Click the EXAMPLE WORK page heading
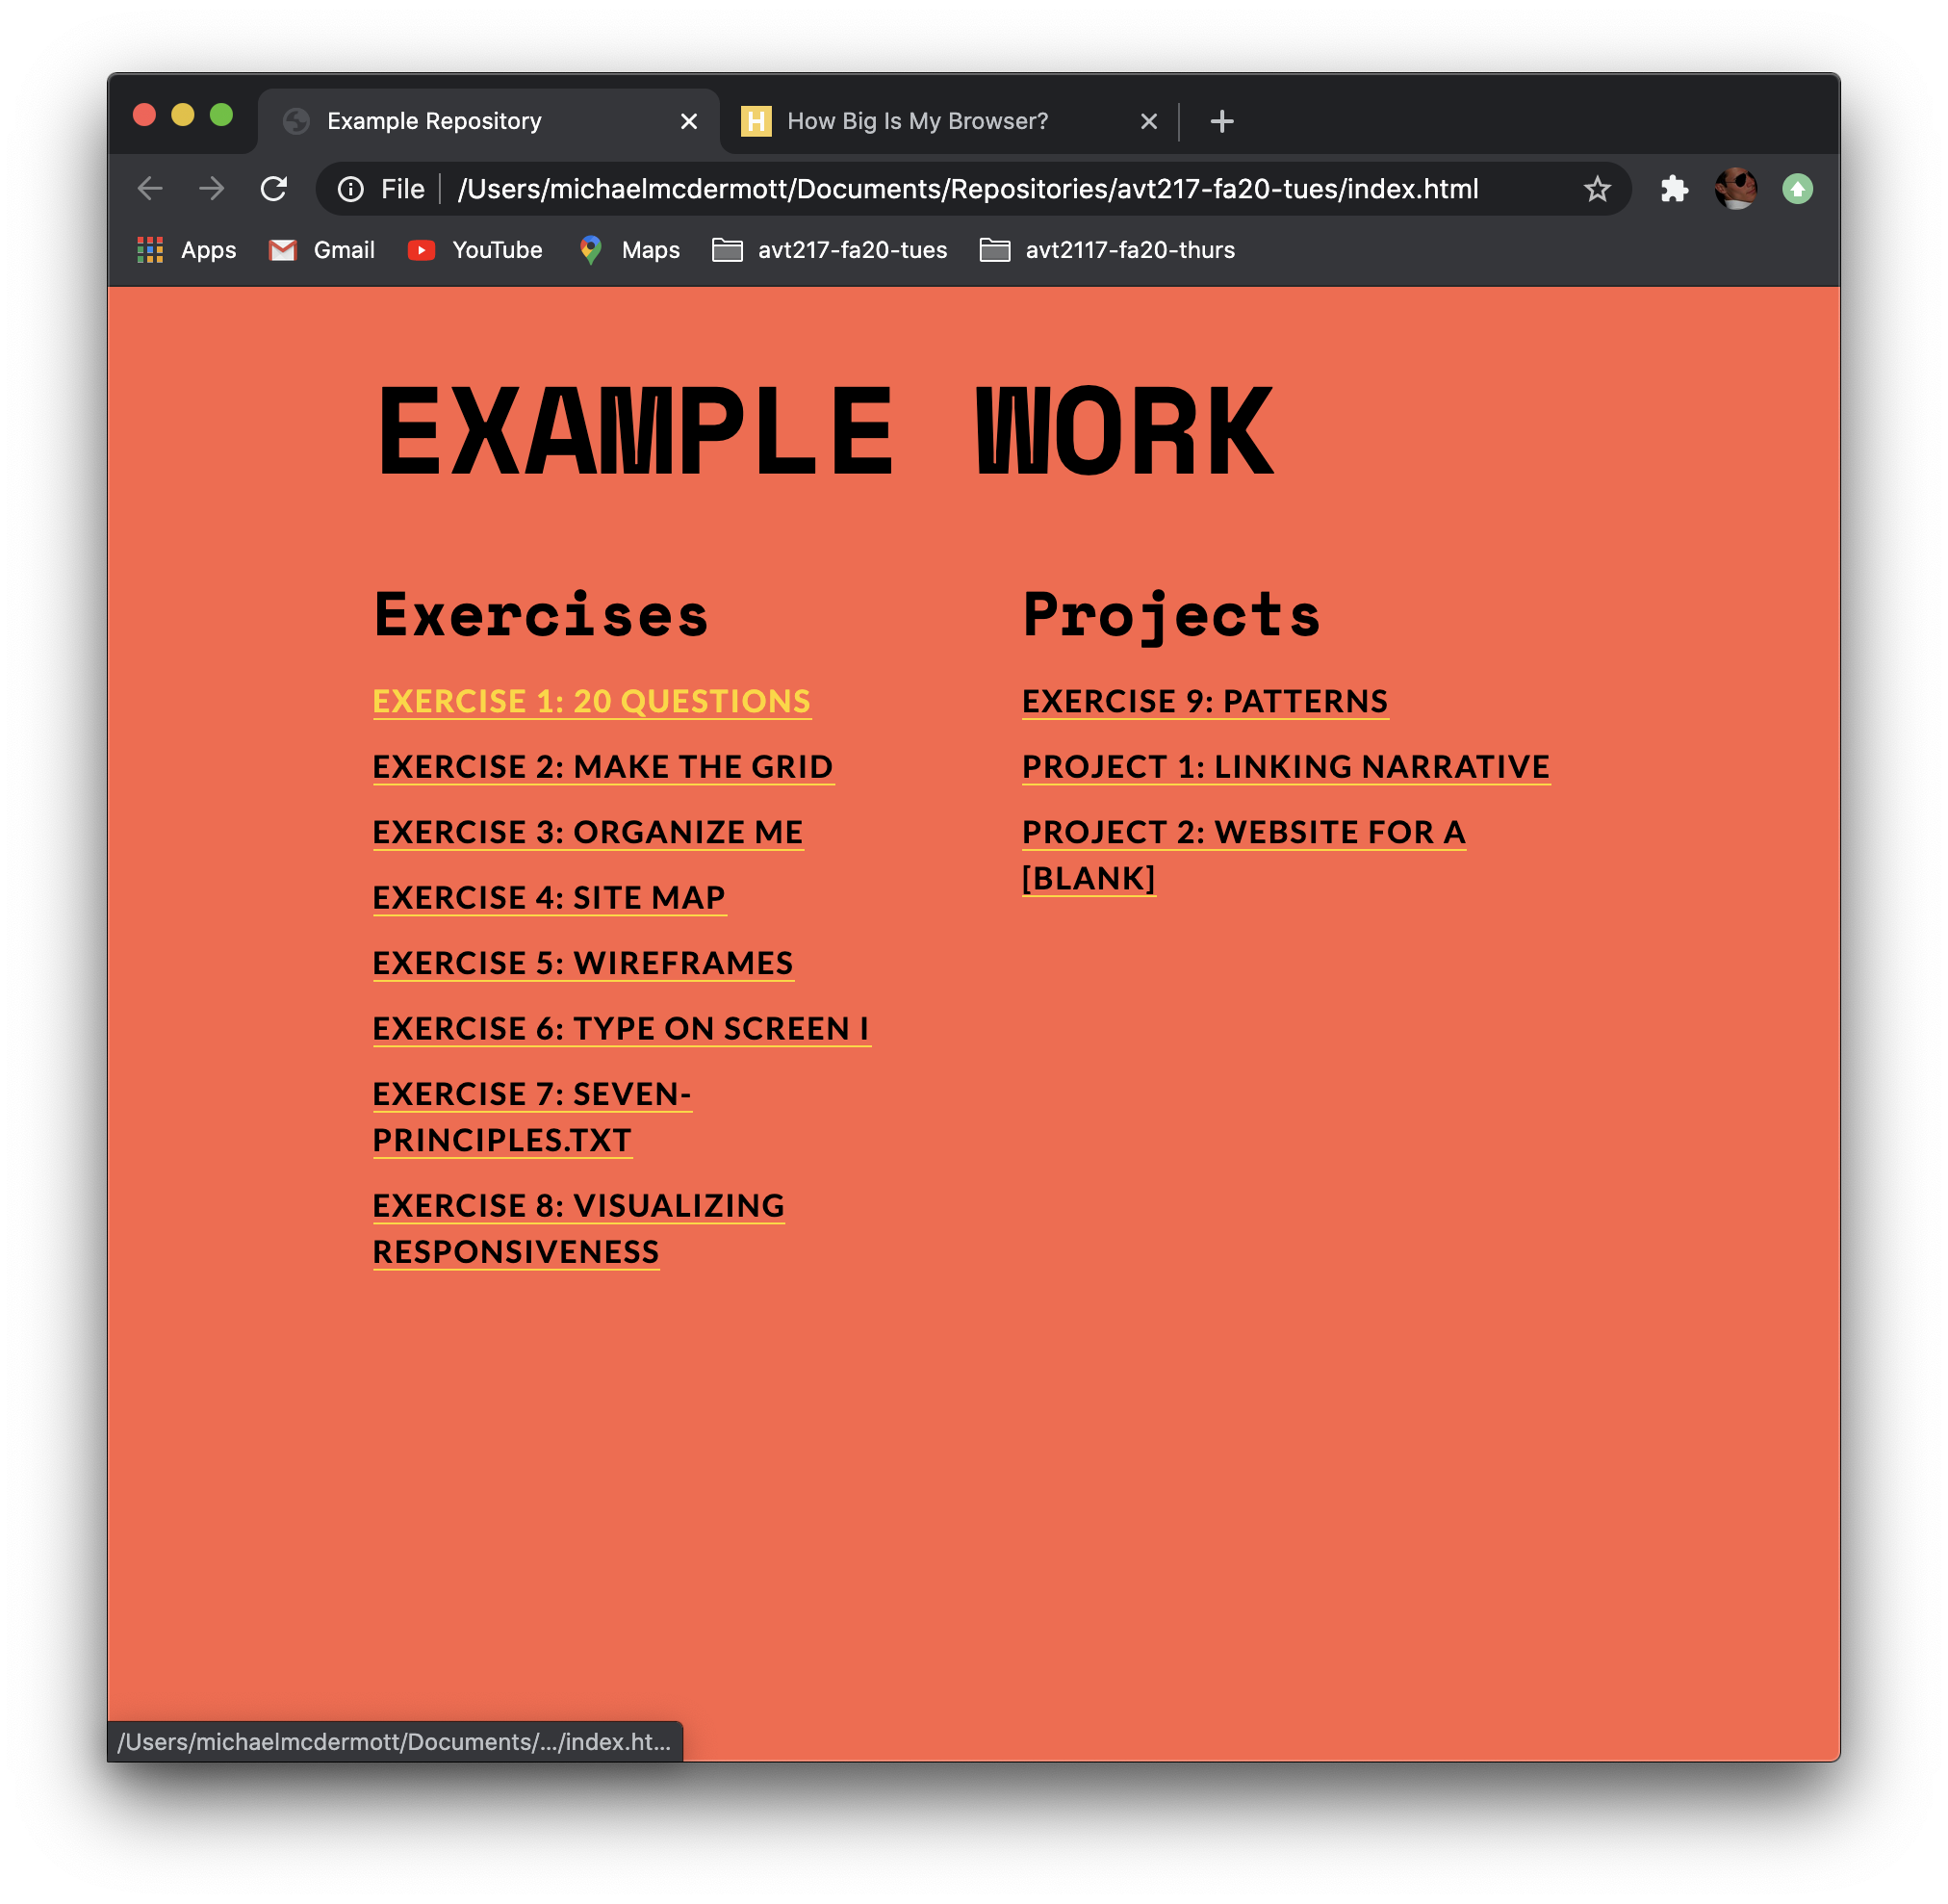This screenshot has height=1904, width=1948. [825, 432]
